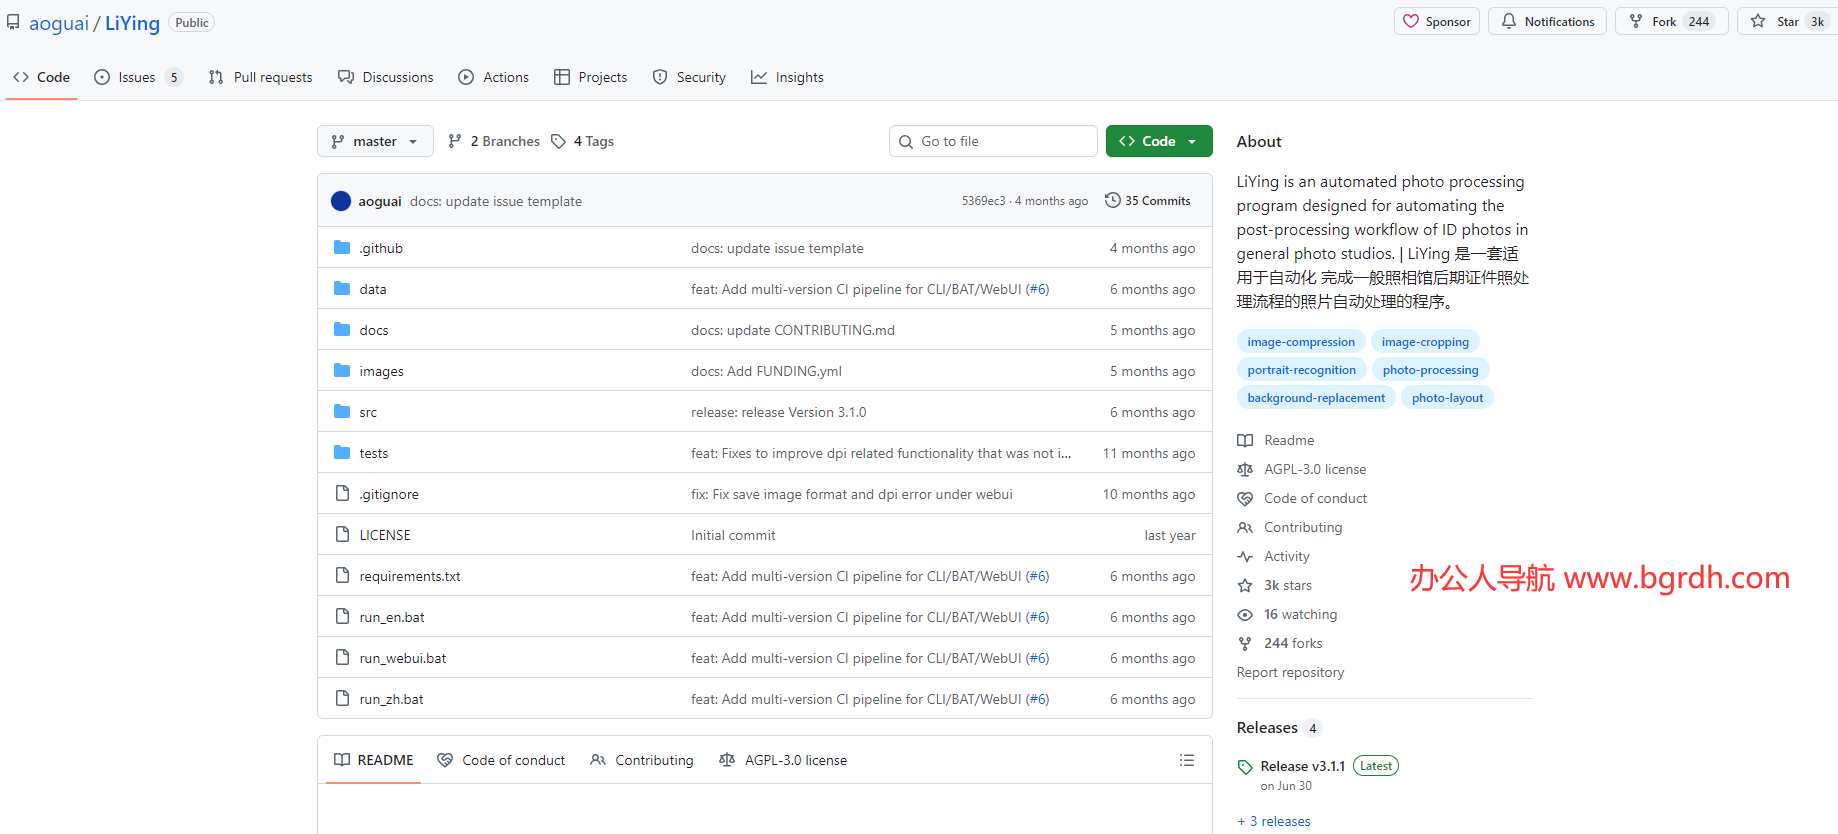The height and width of the screenshot is (834, 1838).
Task: Open the README outline list icon
Action: click(x=1187, y=760)
